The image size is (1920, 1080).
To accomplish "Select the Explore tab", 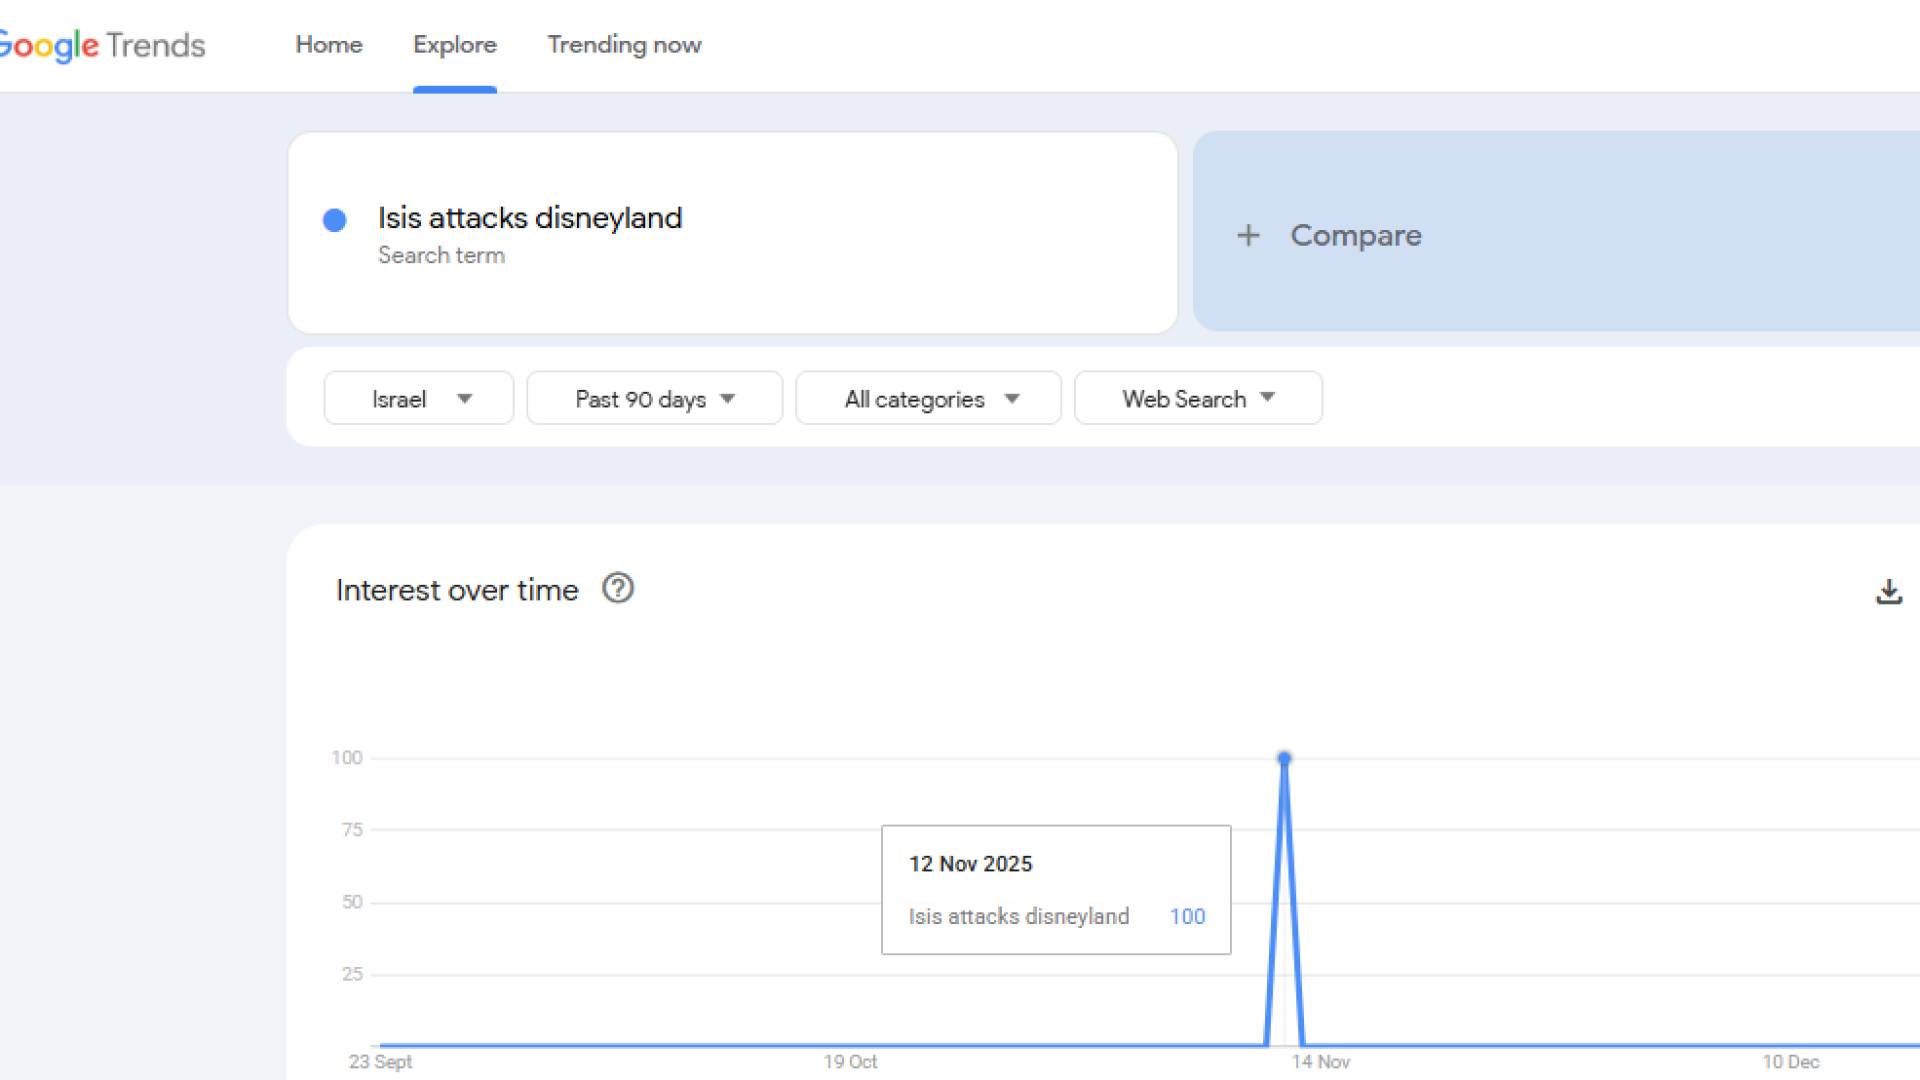I will pos(455,45).
